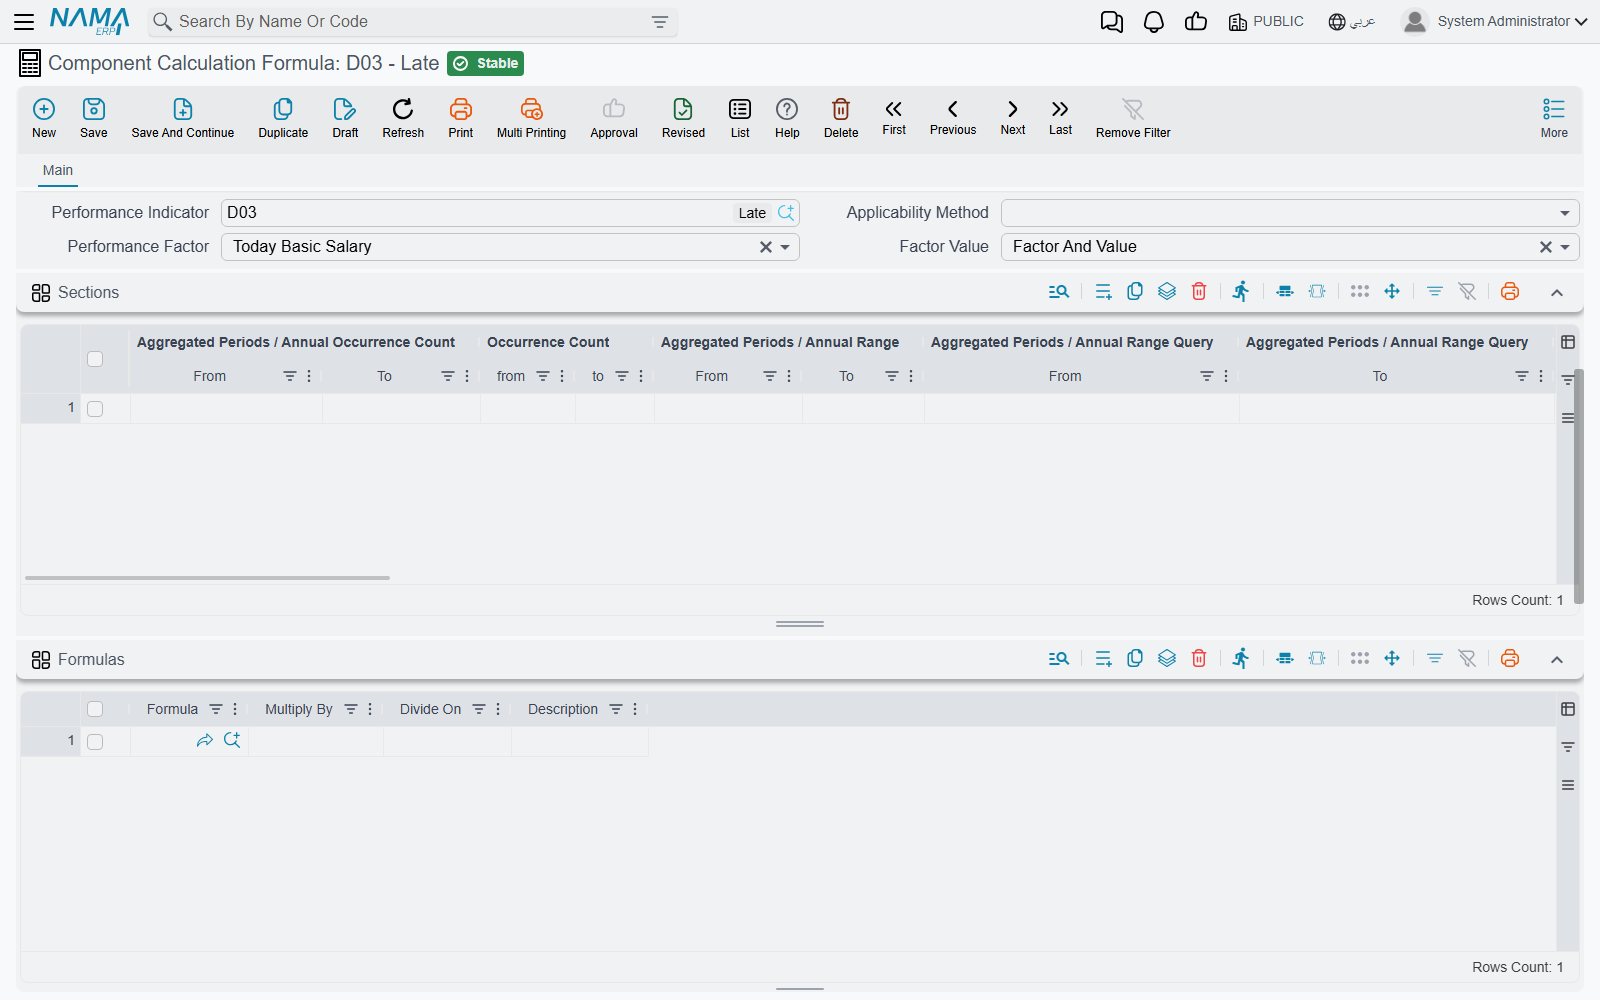The height and width of the screenshot is (1000, 1600).
Task: Check row 1 checkbox in Sections grid
Action: [95, 409]
